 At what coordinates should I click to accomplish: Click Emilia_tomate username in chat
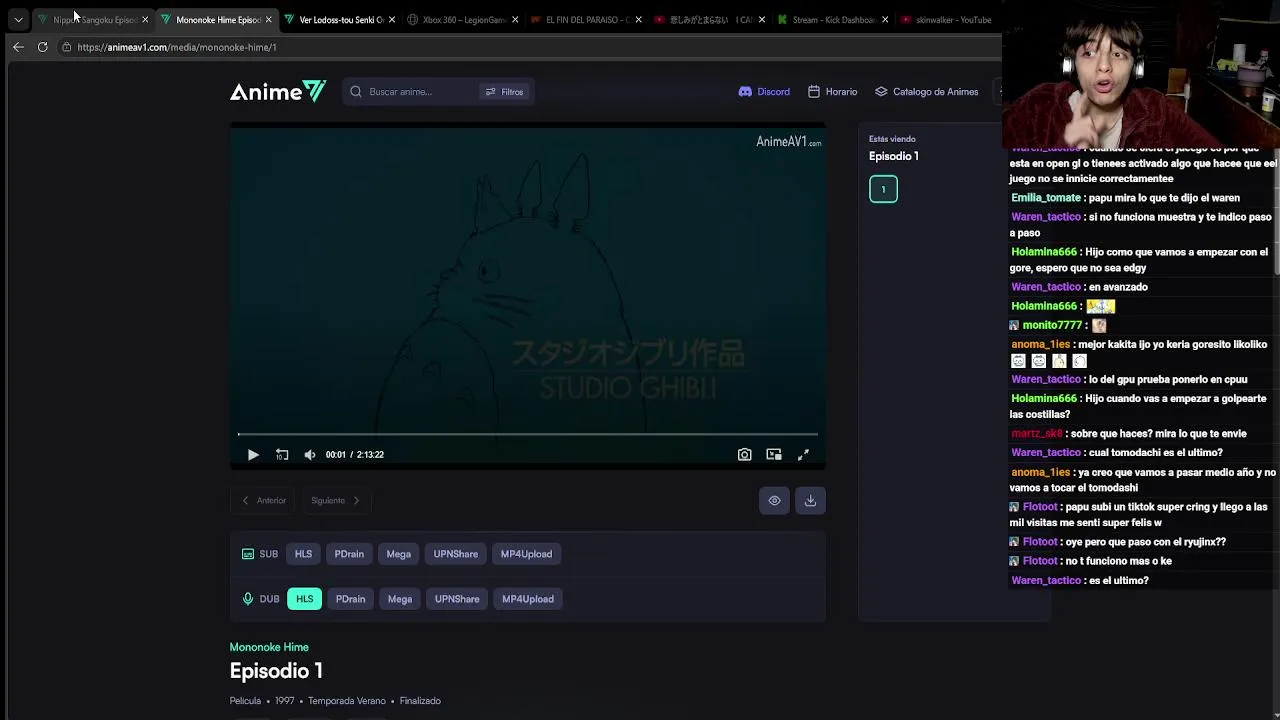[x=1046, y=198]
